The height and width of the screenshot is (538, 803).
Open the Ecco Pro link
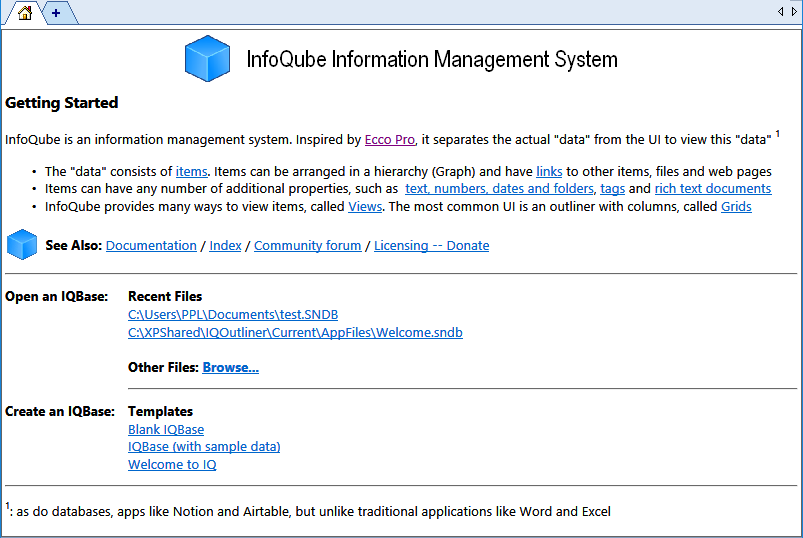click(x=390, y=140)
